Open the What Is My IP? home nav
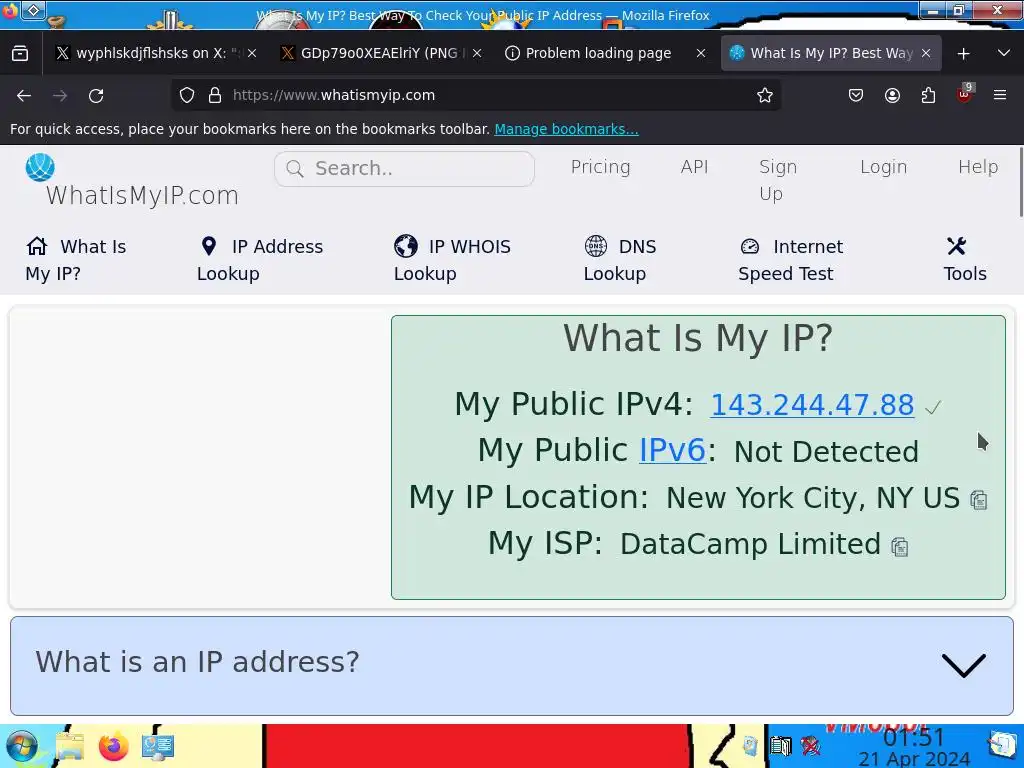 click(76, 260)
